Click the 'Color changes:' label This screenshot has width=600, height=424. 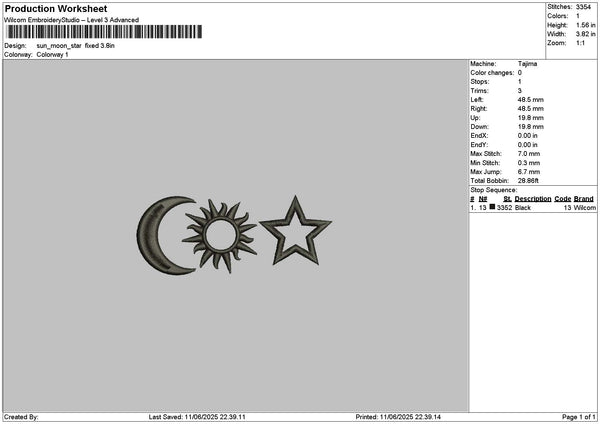click(x=492, y=73)
